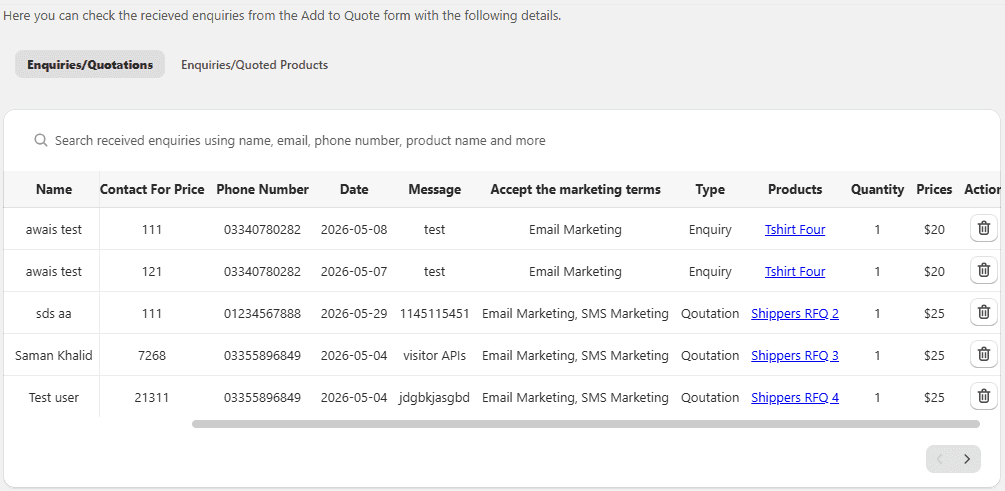The height and width of the screenshot is (491, 1005).
Task: Click the contact value 21311
Action: click(152, 397)
